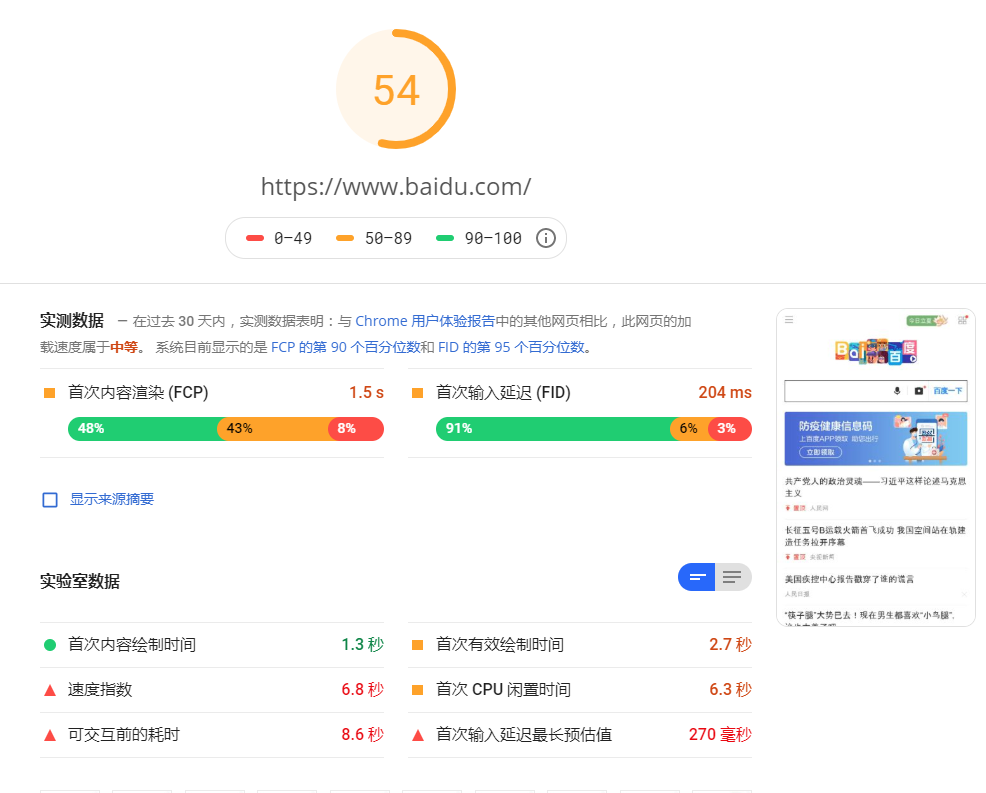The width and height of the screenshot is (986, 793).
Task: Click red triangle icon beside 可交互前的耗时
Action: (50, 735)
